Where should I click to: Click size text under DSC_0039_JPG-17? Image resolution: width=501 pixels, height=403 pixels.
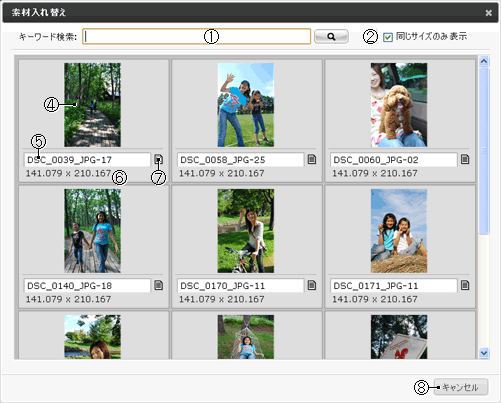point(68,173)
